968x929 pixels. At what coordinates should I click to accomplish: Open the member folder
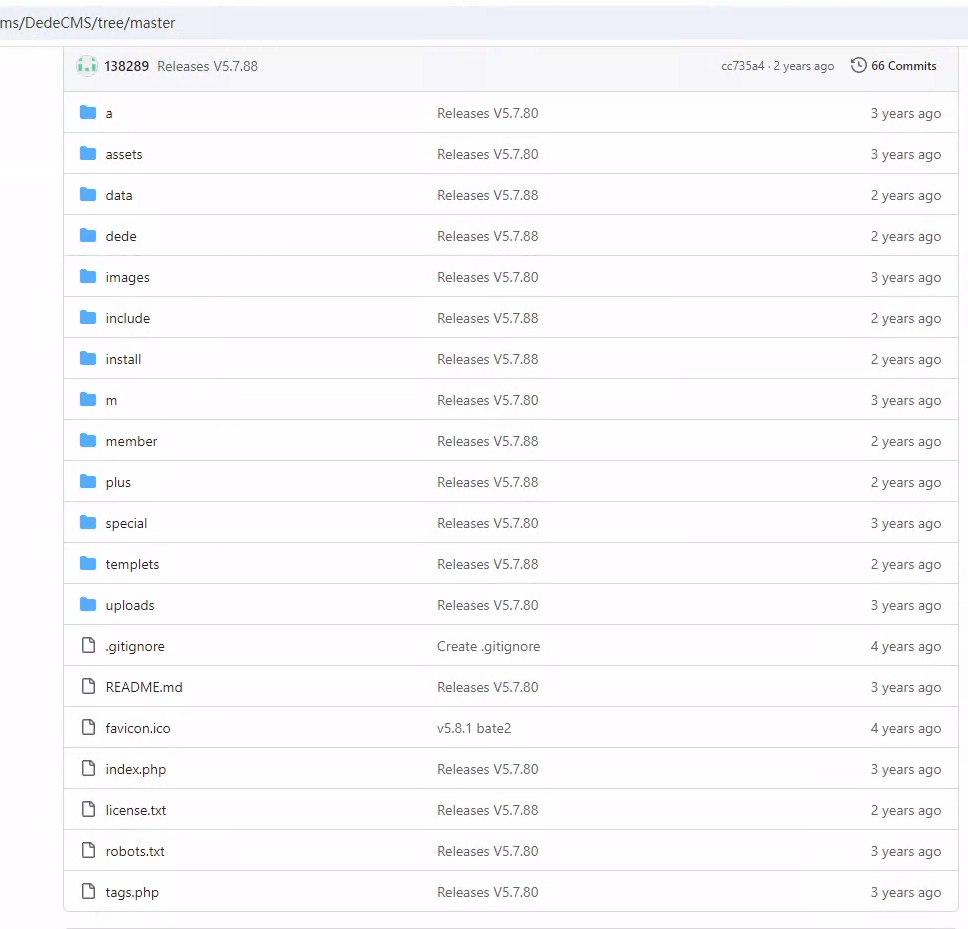[x=131, y=441]
